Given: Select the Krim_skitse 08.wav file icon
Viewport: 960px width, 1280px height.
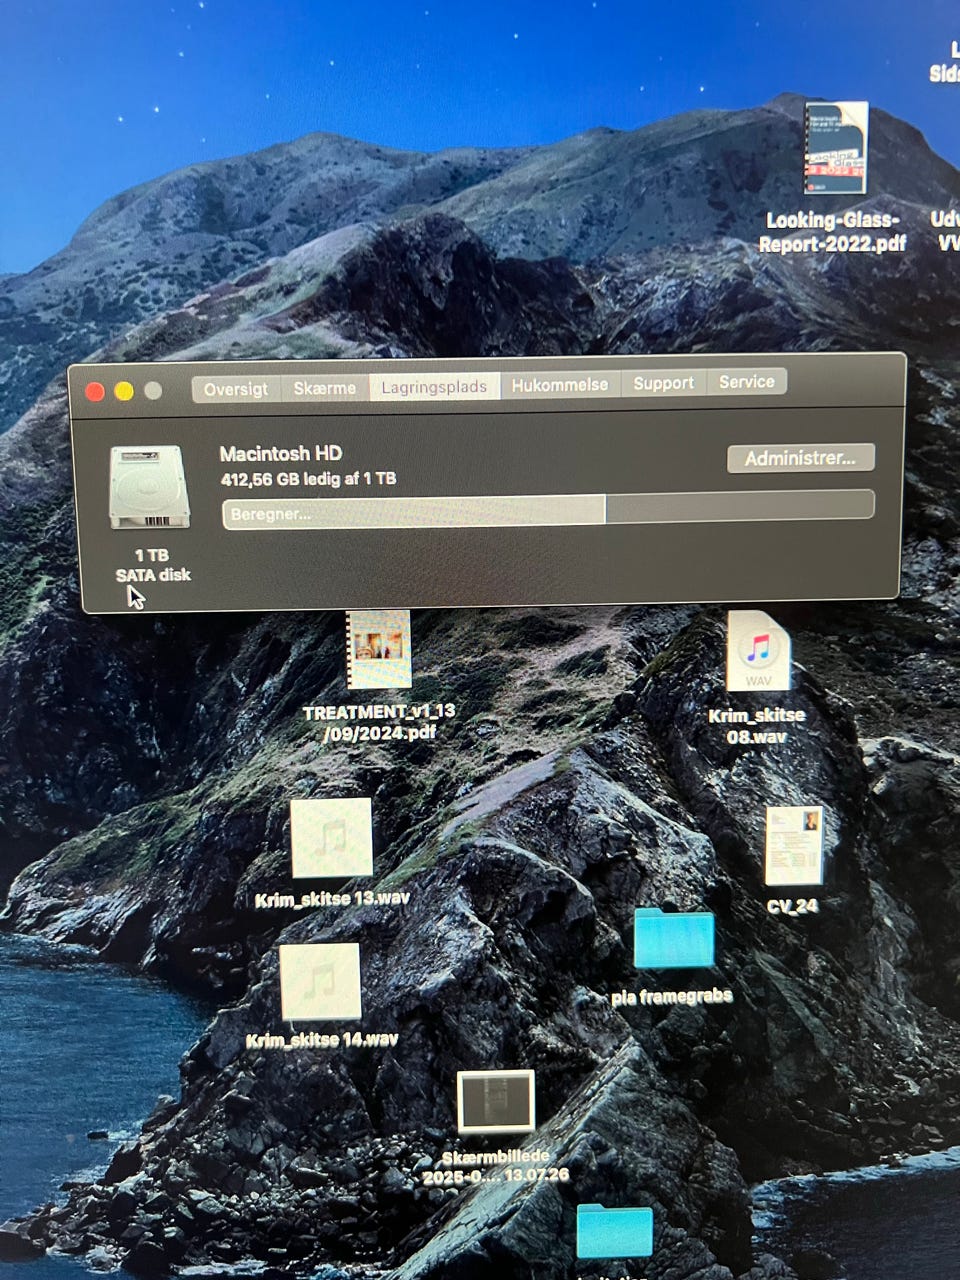Looking at the screenshot, I should click(759, 652).
